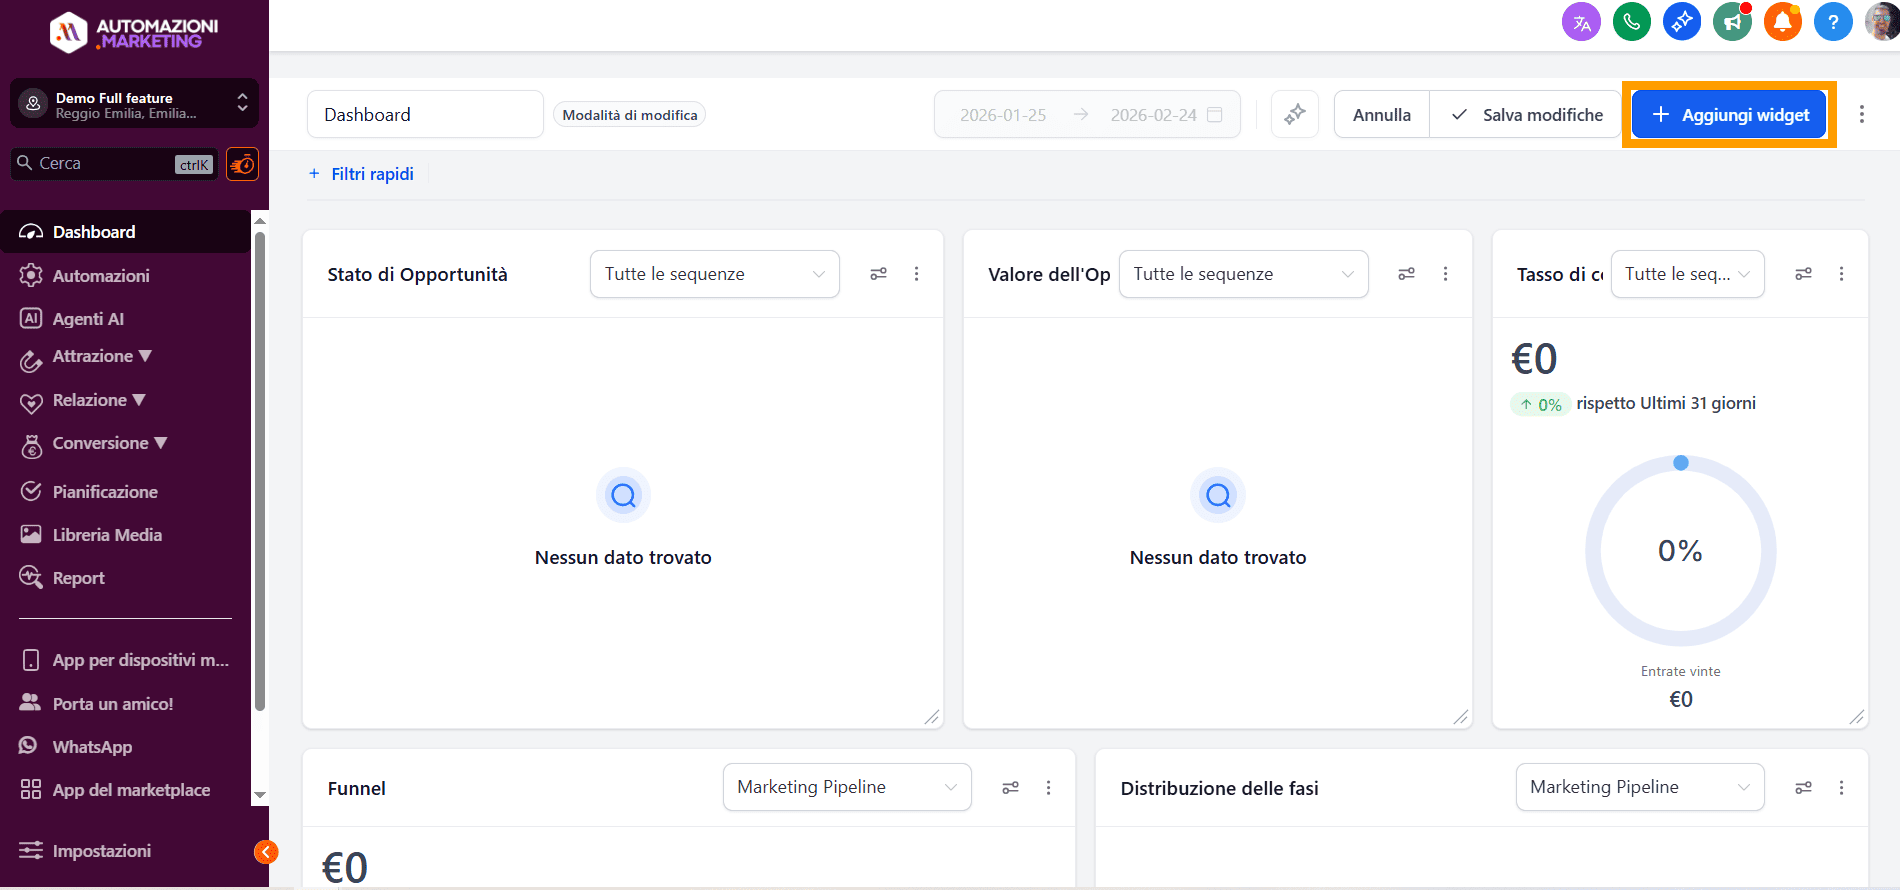Click the Dashboard name input field
1900x890 pixels.
(424, 115)
